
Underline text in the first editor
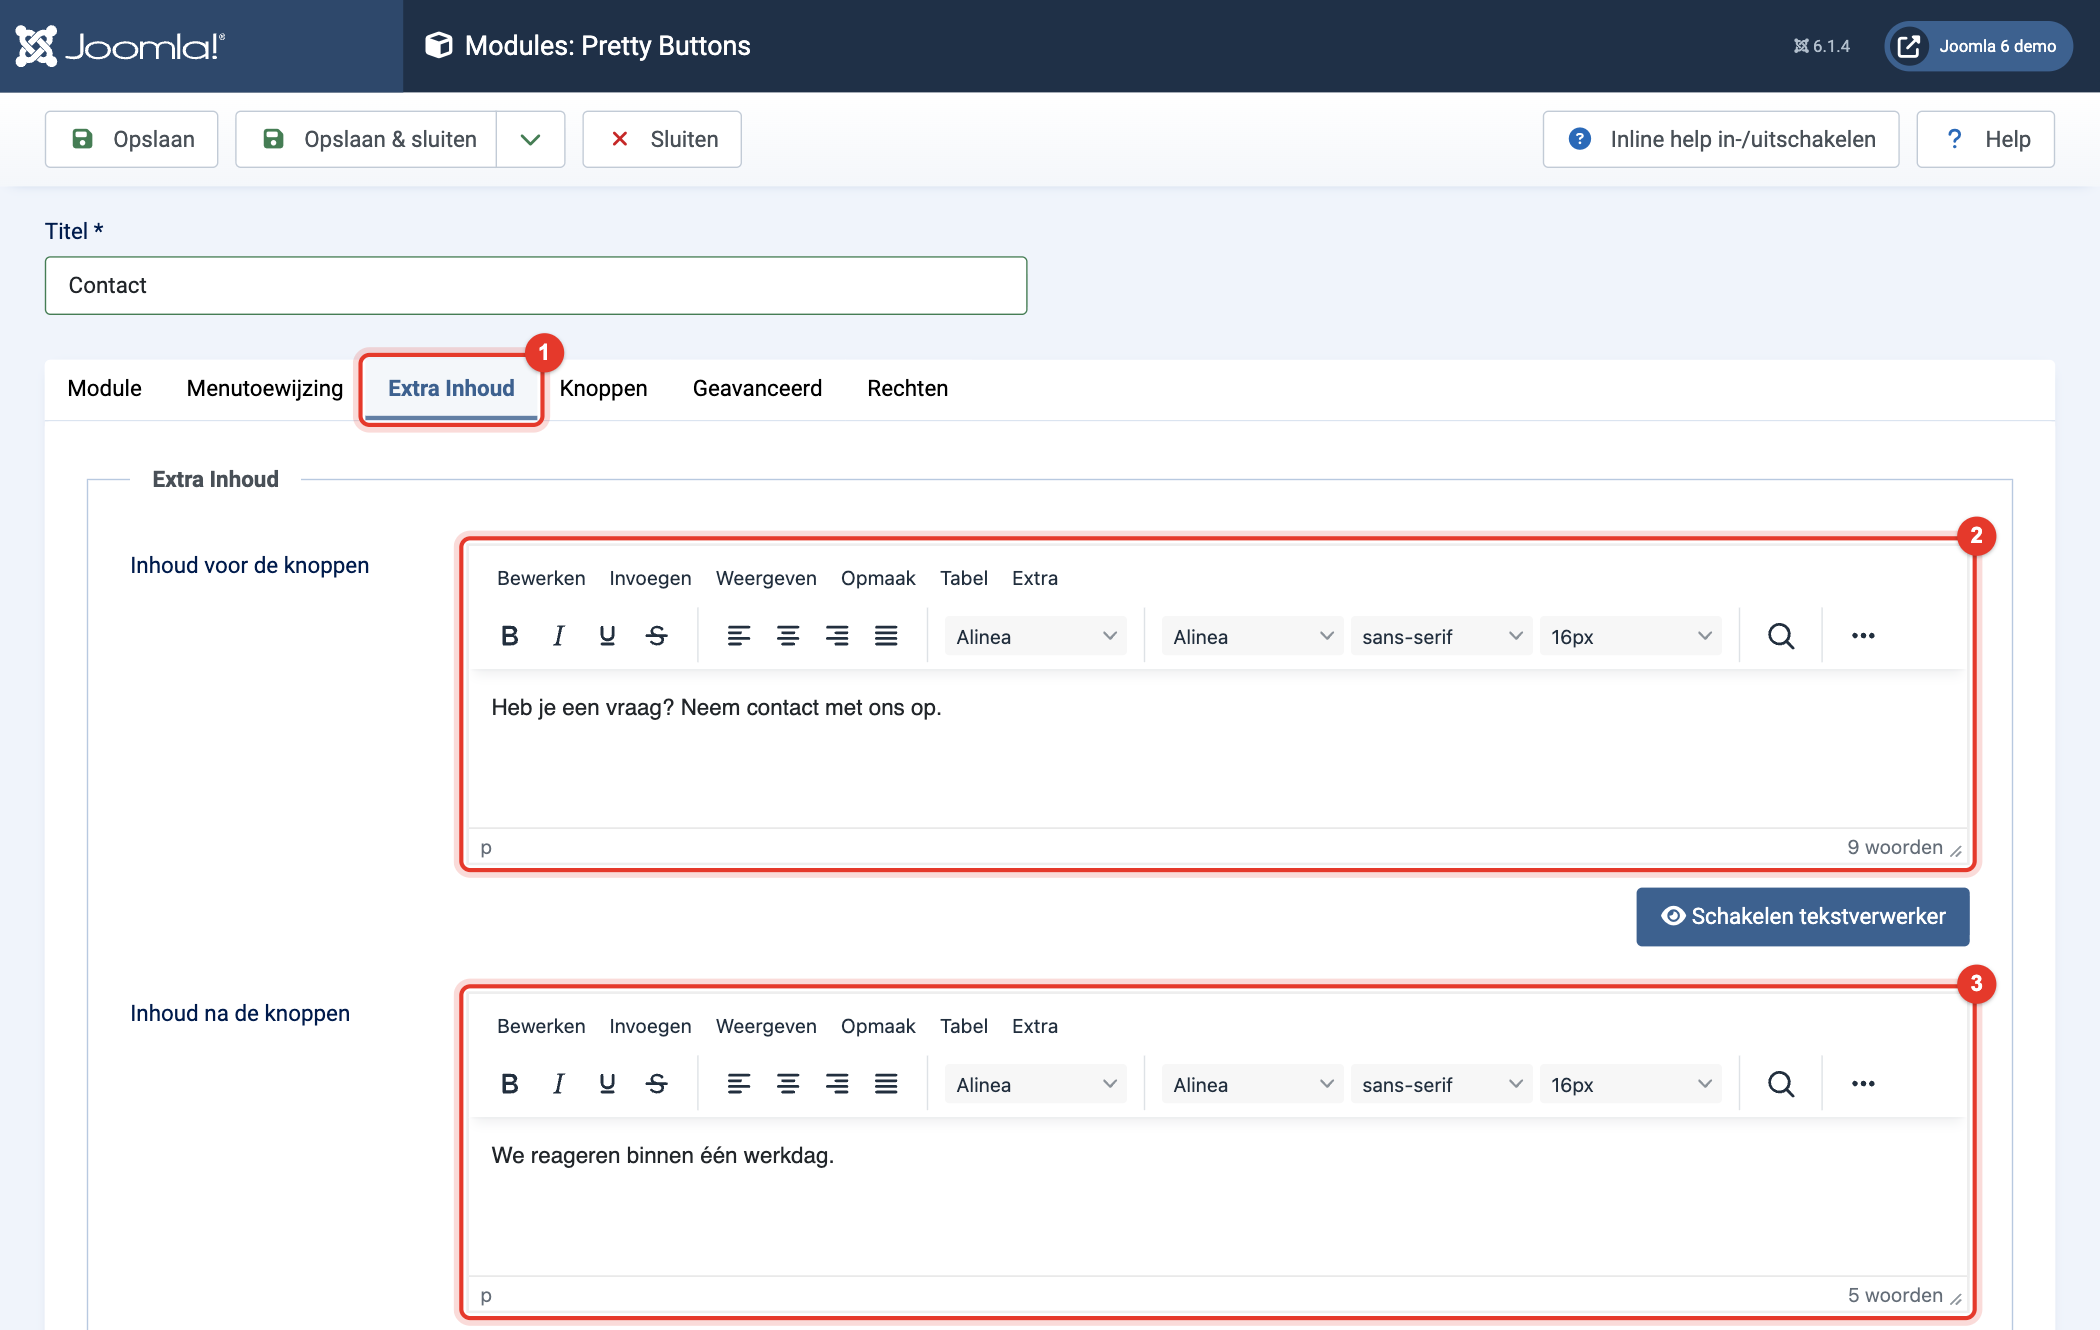(x=607, y=636)
